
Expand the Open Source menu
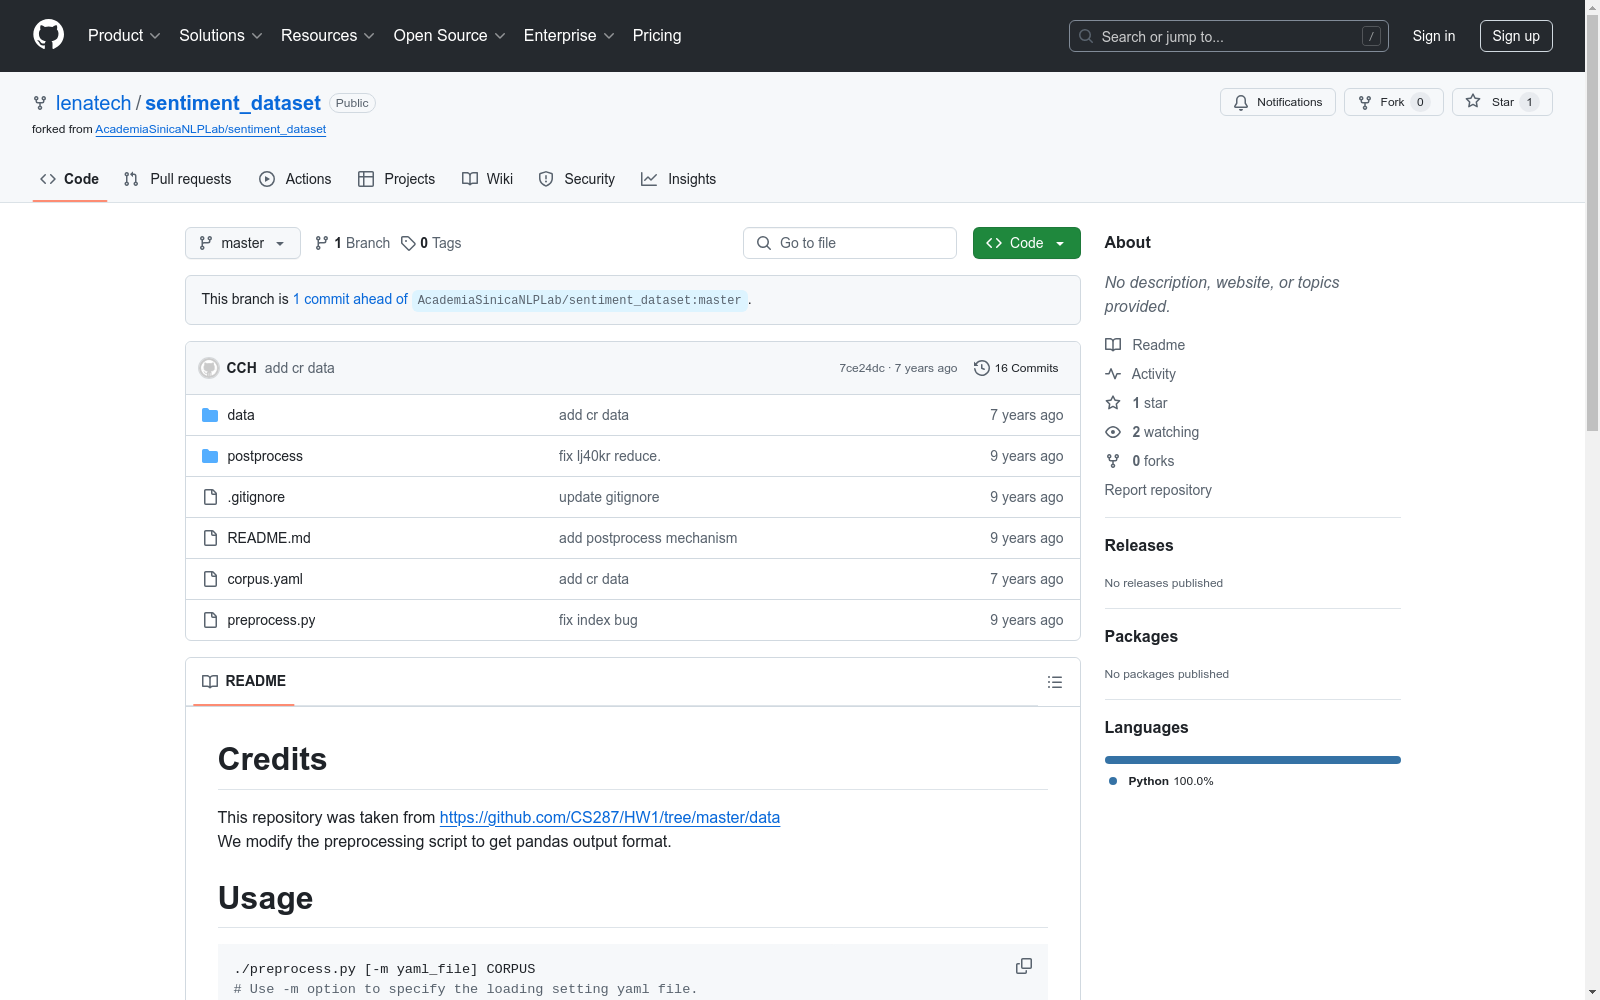coord(450,36)
